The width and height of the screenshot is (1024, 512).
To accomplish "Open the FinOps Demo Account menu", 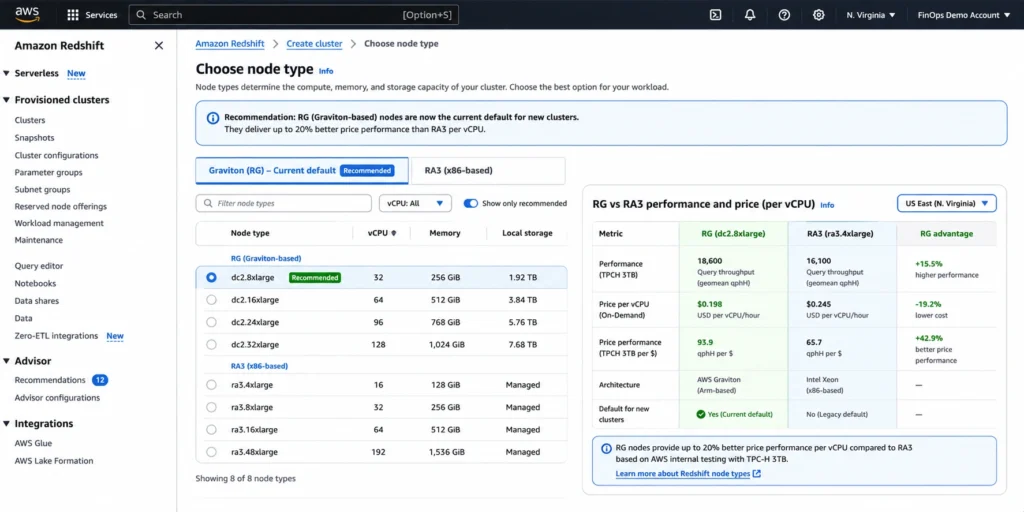I will [x=963, y=15].
